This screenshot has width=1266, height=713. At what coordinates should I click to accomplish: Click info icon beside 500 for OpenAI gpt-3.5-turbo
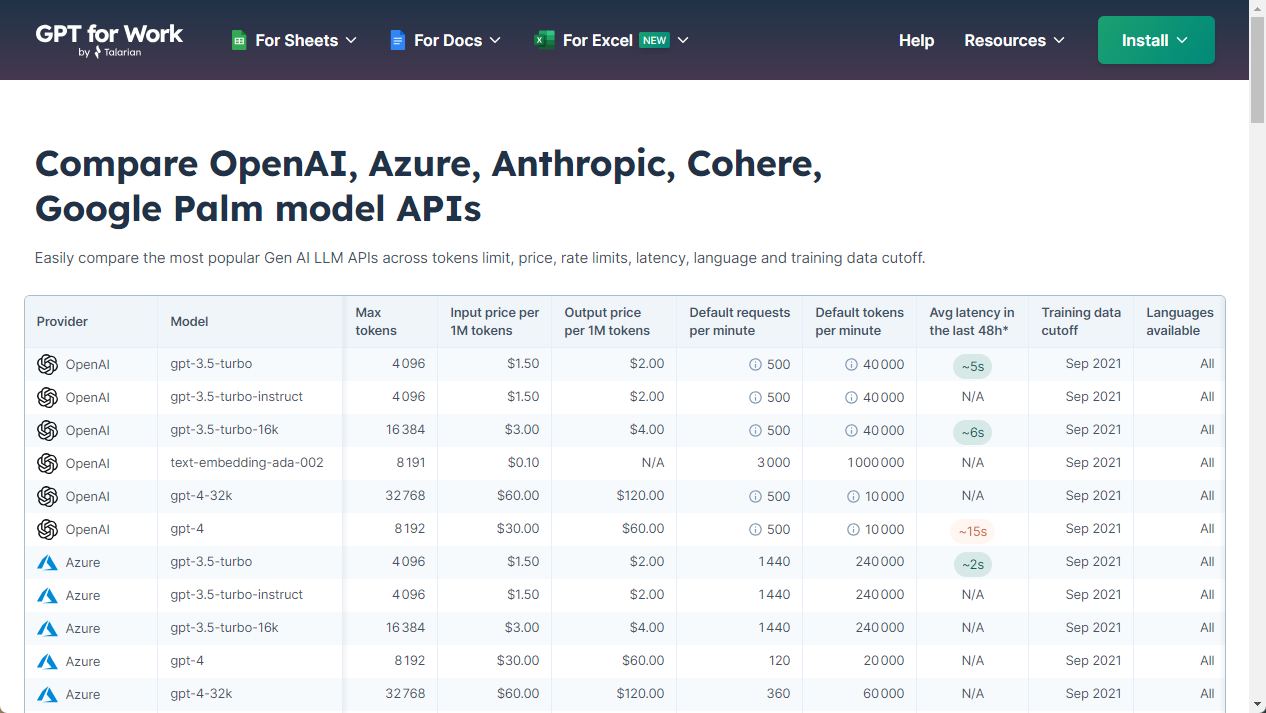755,365
